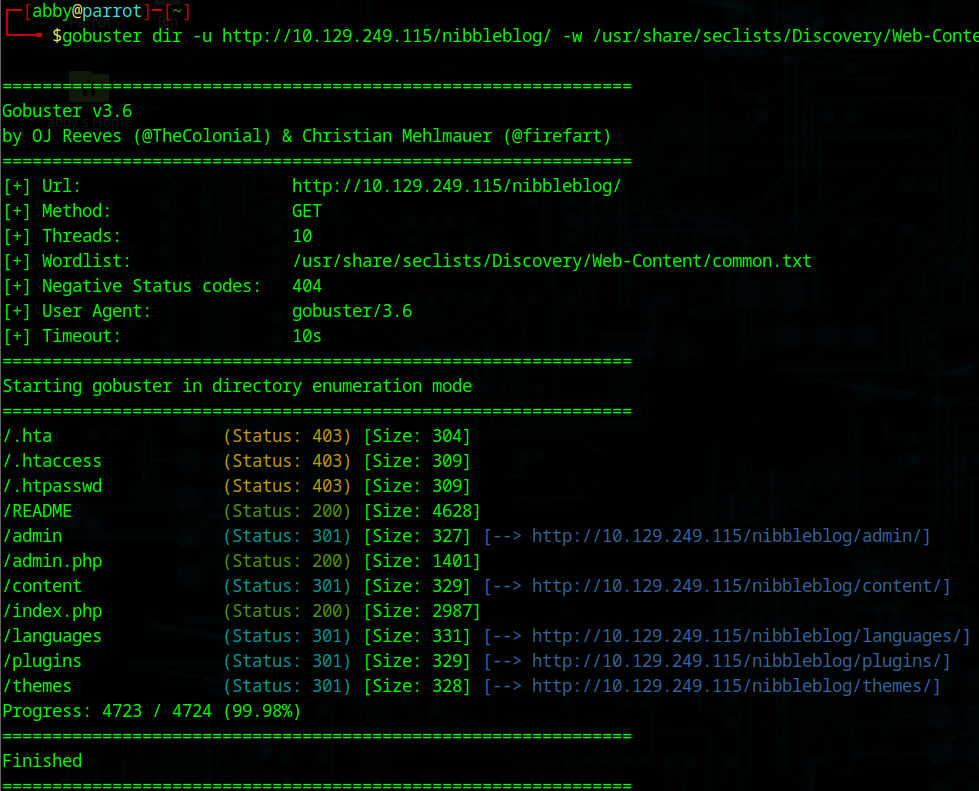This screenshot has height=791, width=979.
Task: Click the Gobuster v3.6 version text
Action: [66, 111]
